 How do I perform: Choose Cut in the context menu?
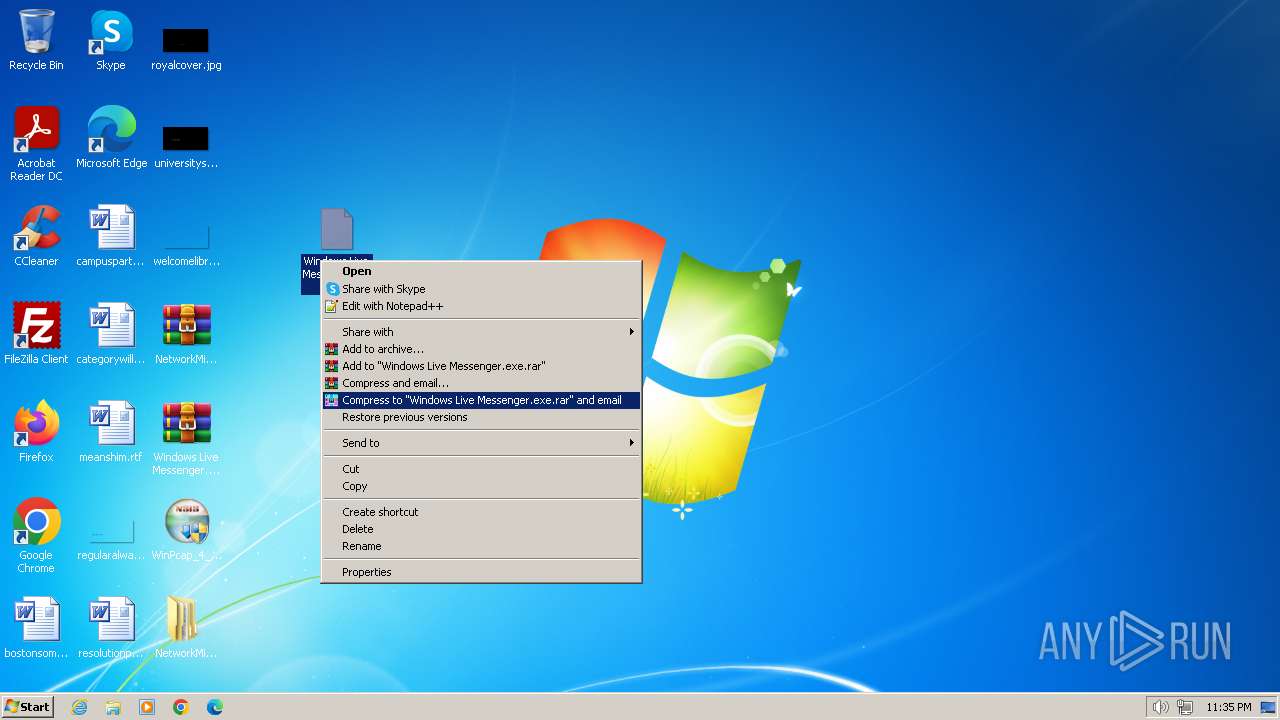point(481,469)
